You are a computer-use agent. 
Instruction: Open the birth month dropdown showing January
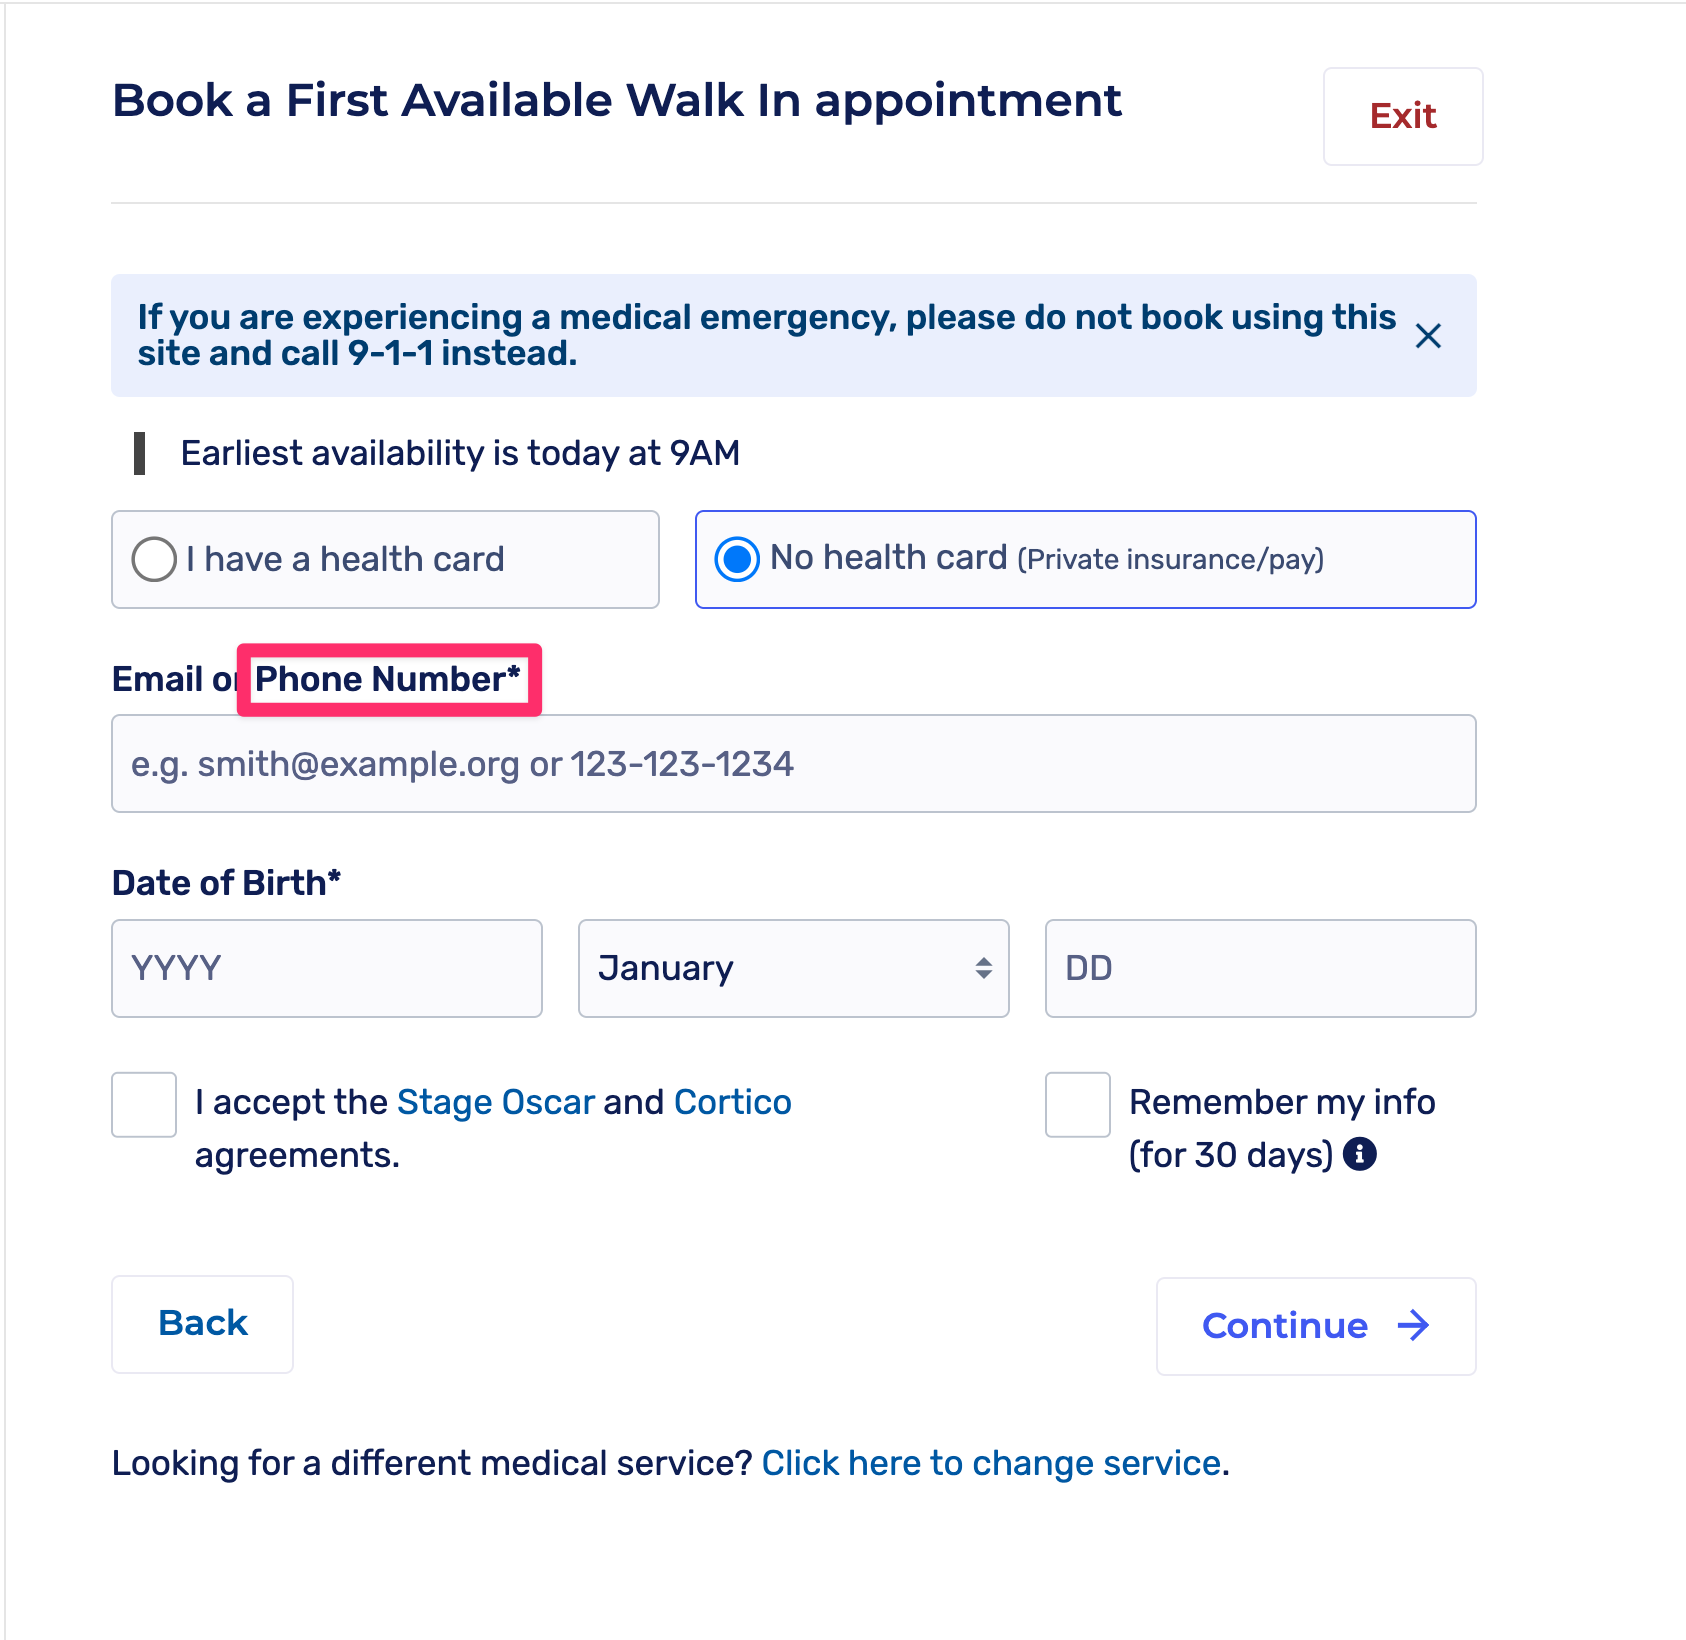click(x=792, y=968)
